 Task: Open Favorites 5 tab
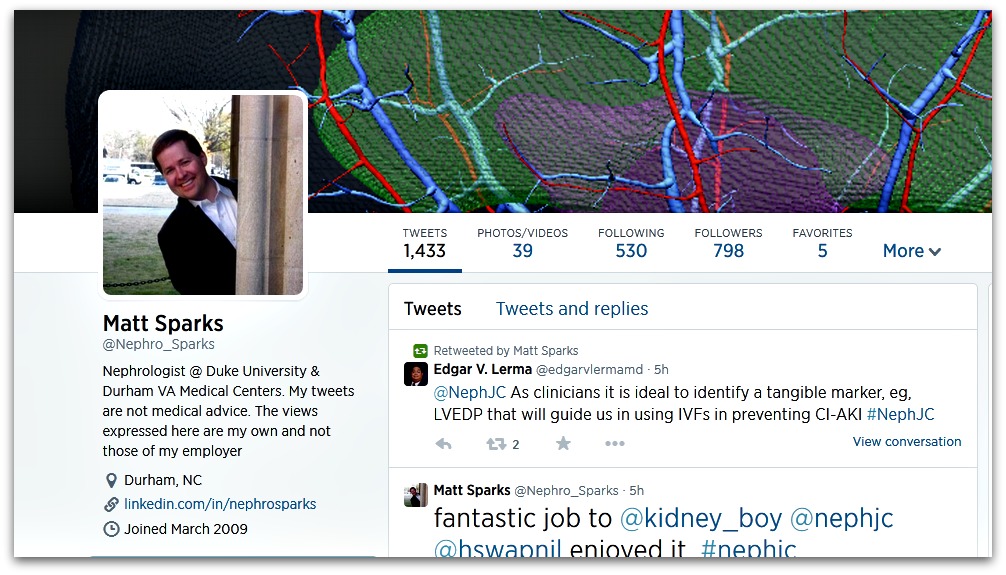tap(823, 243)
